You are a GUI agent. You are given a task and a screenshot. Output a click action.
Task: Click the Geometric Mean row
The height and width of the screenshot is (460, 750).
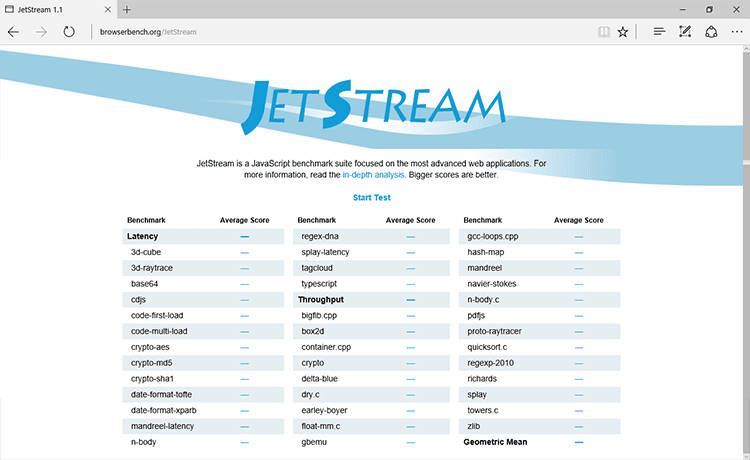point(540,442)
